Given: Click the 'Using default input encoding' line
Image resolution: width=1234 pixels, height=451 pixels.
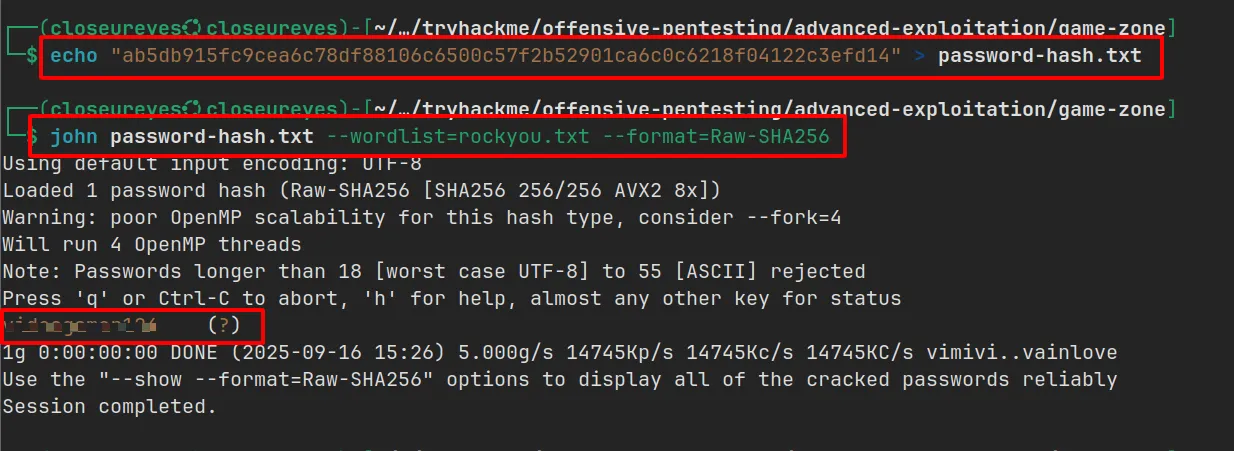Looking at the screenshot, I should (212, 162).
